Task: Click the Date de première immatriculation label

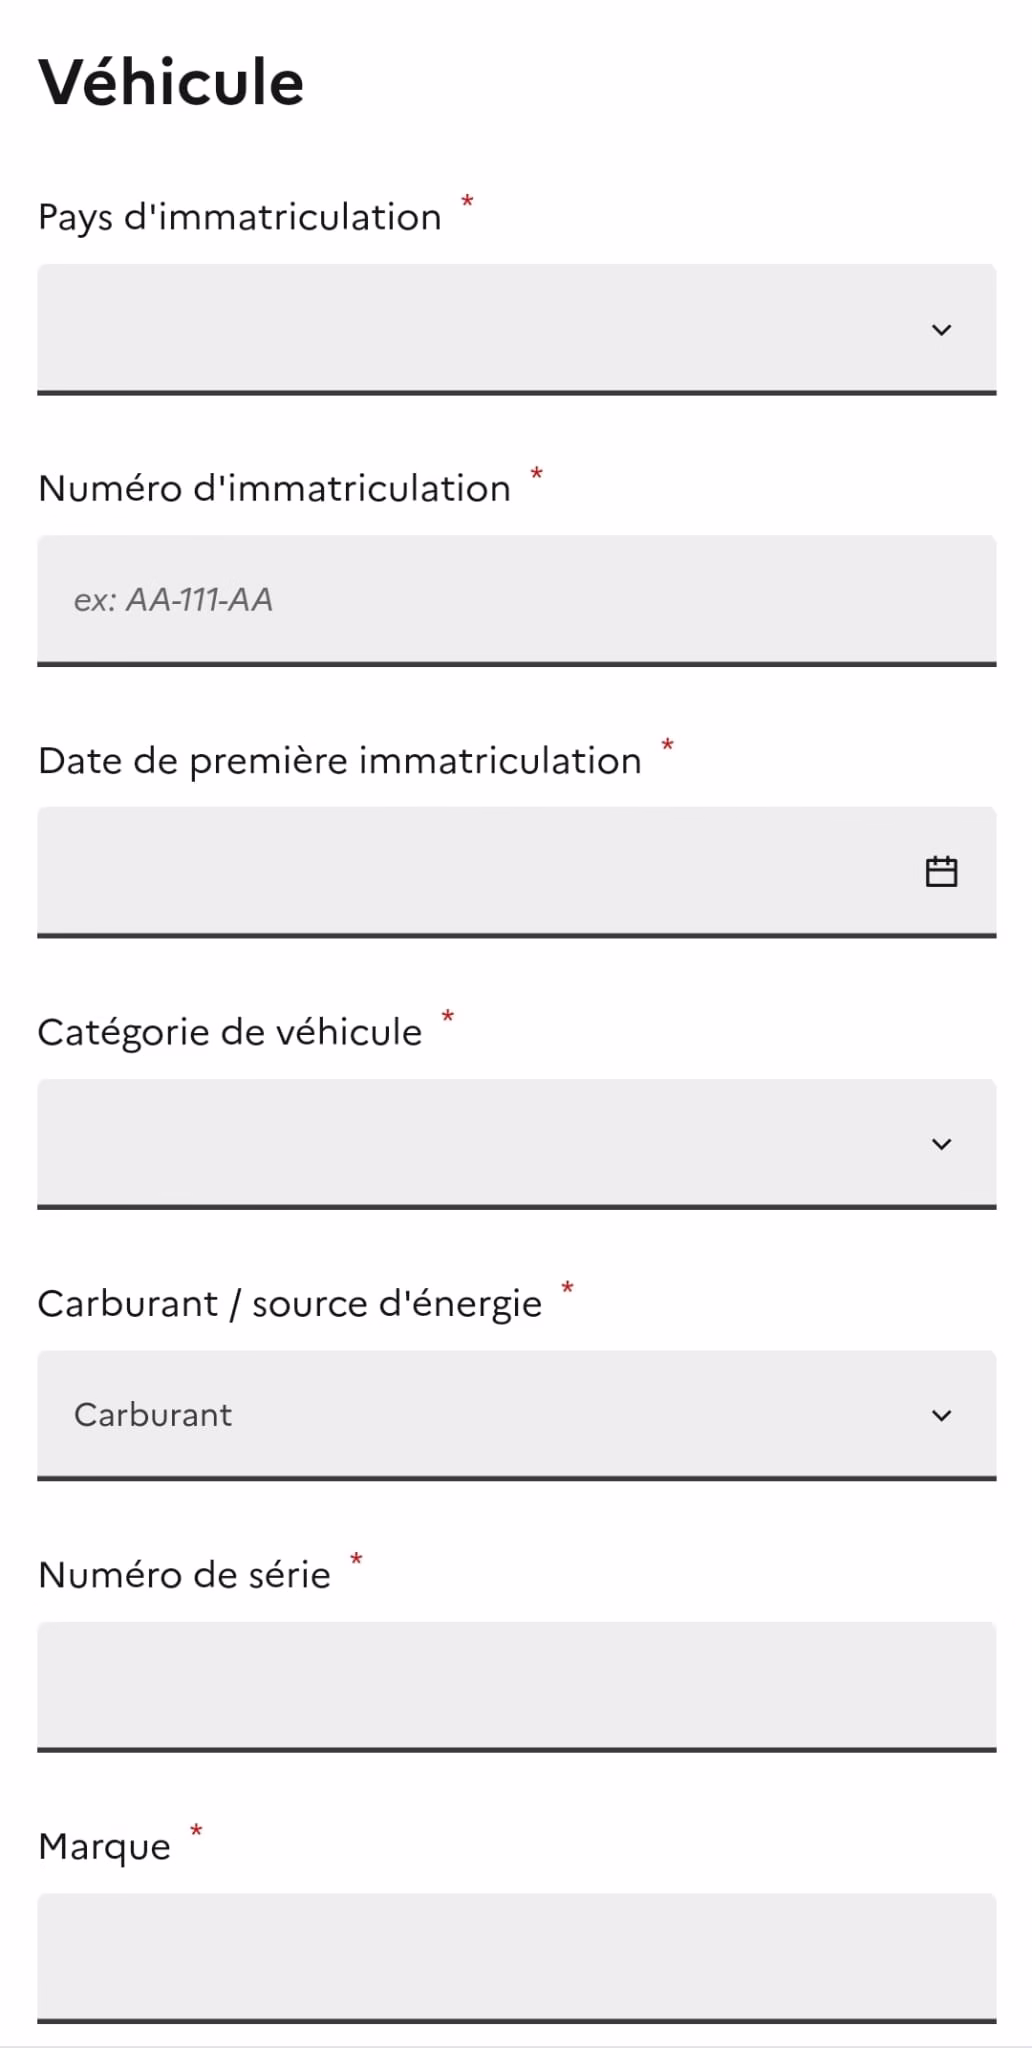Action: 340,761
